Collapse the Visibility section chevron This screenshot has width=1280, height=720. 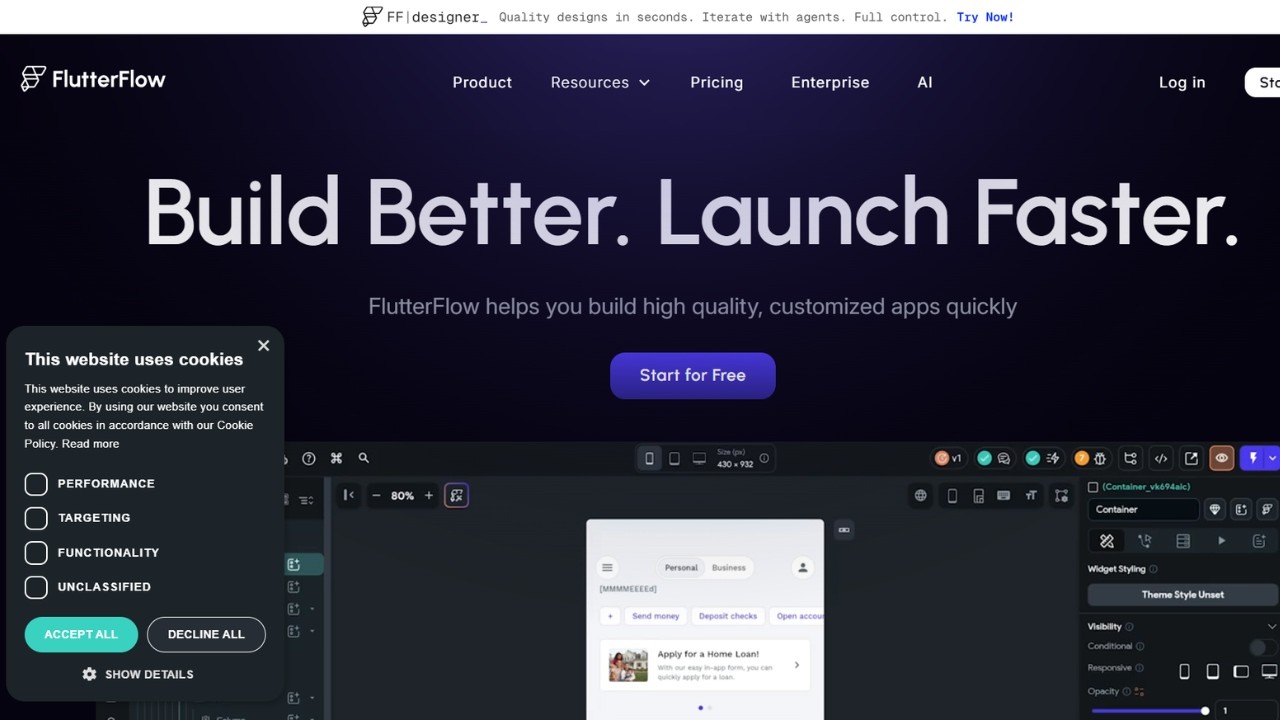coord(1271,626)
